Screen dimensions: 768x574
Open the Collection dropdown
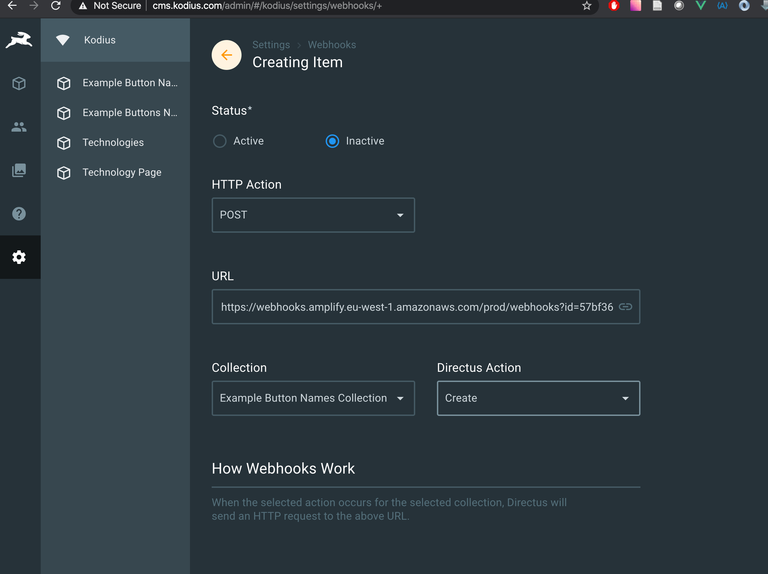pos(313,398)
